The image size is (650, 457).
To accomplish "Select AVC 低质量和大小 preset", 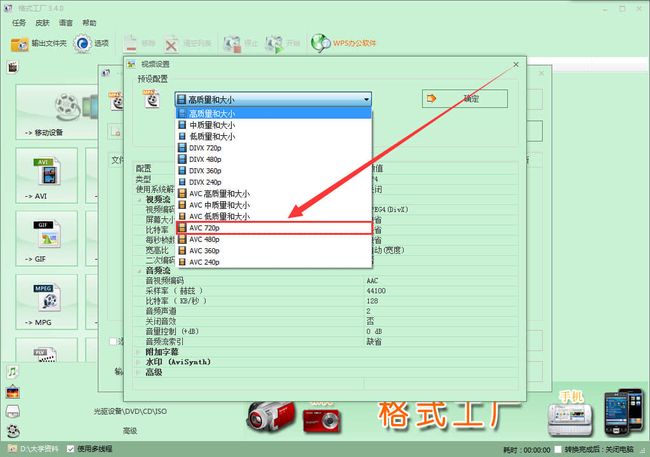I will [x=274, y=216].
